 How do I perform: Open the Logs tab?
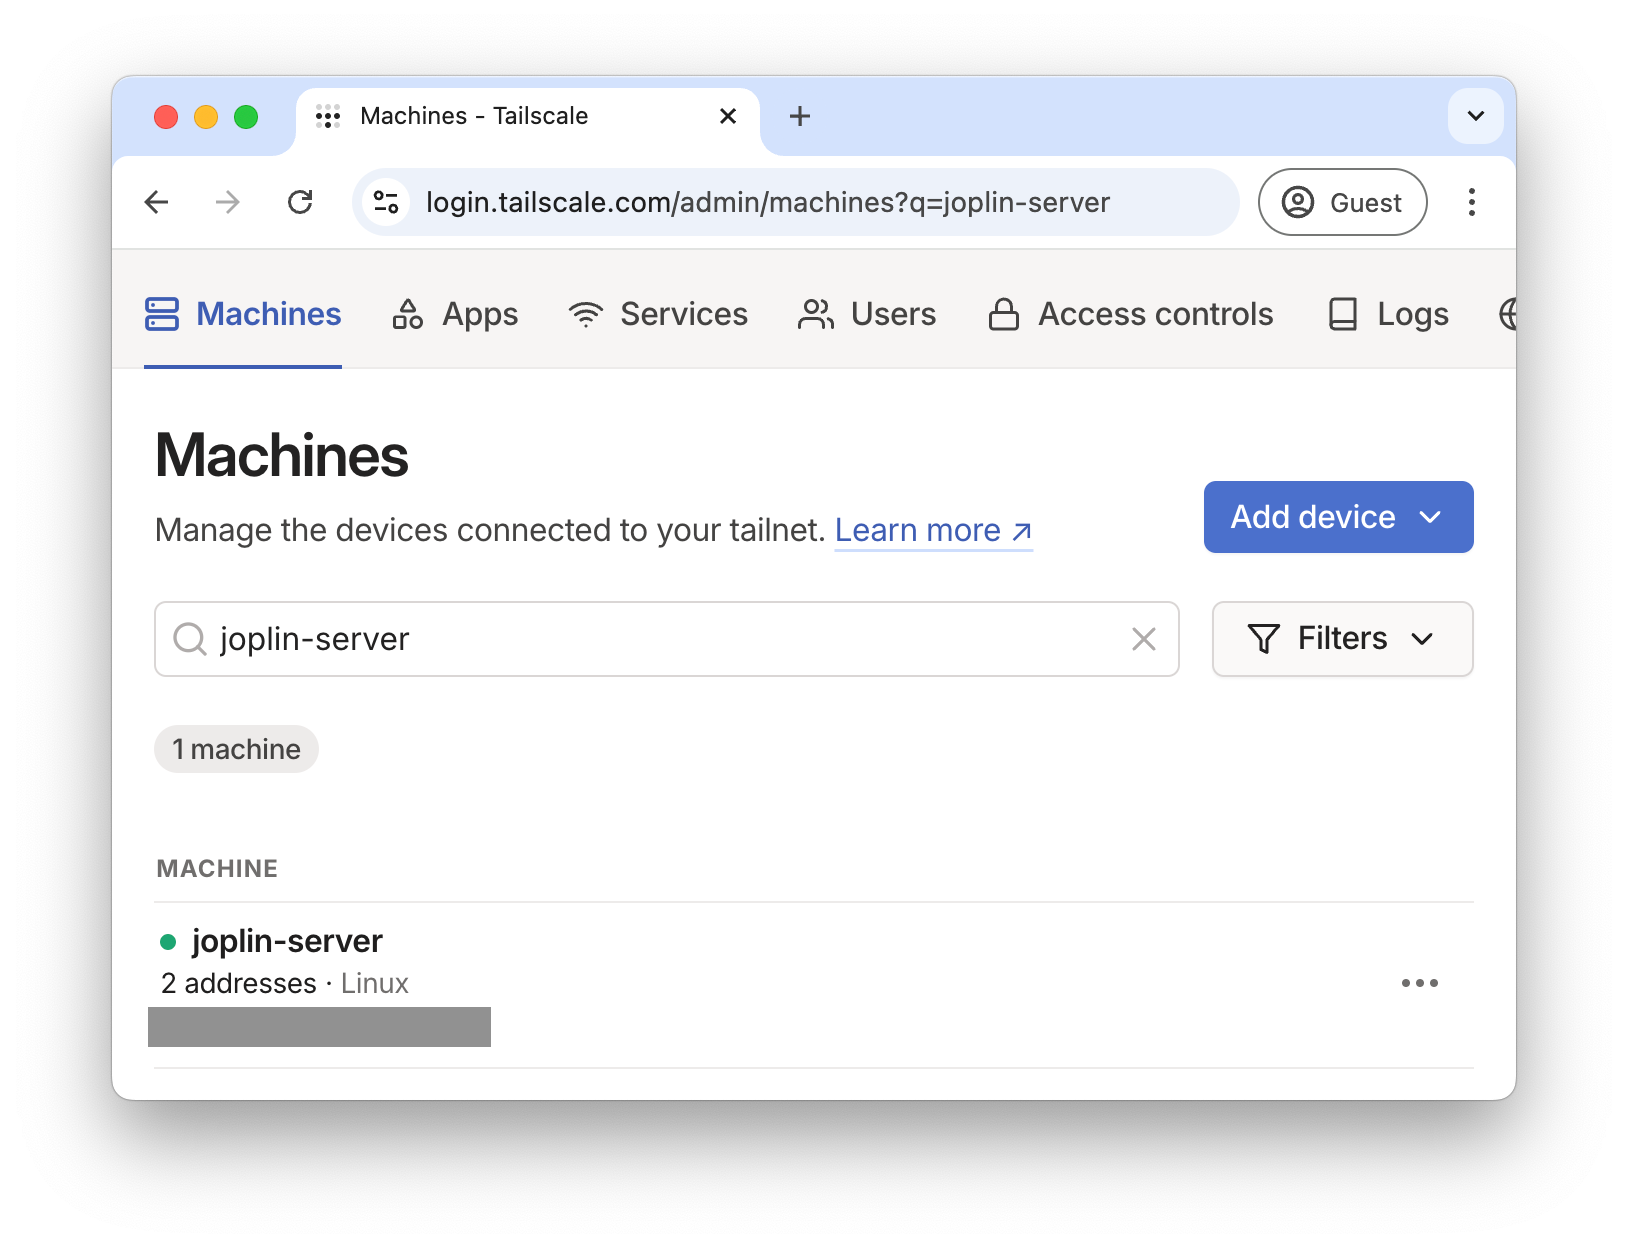1388,314
